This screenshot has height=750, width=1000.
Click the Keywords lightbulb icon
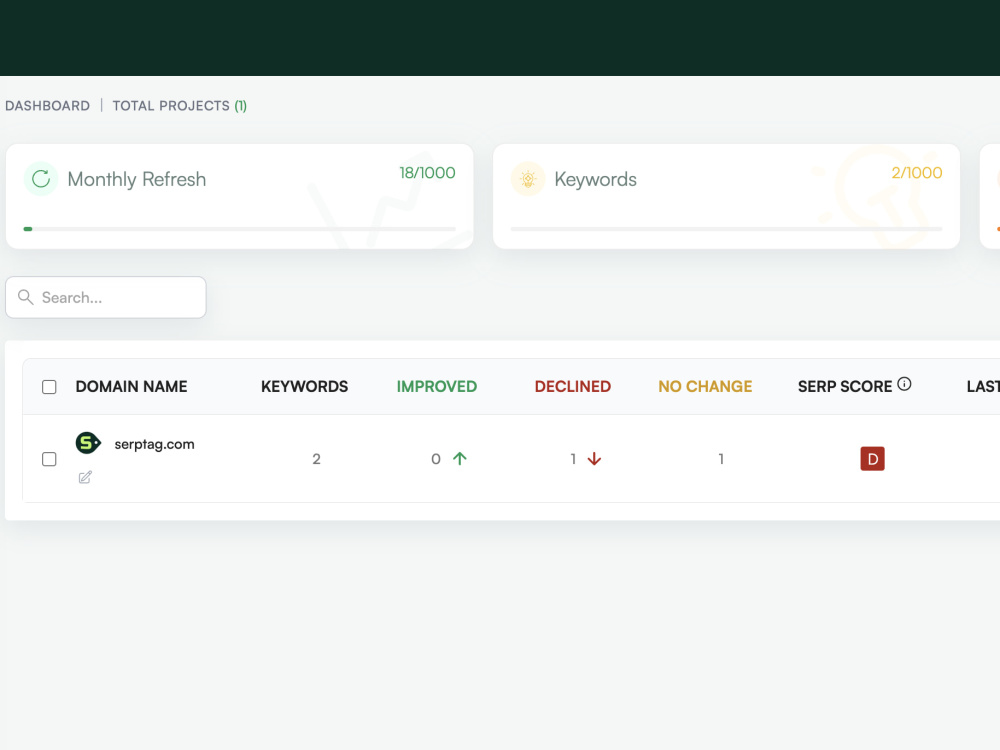(528, 179)
